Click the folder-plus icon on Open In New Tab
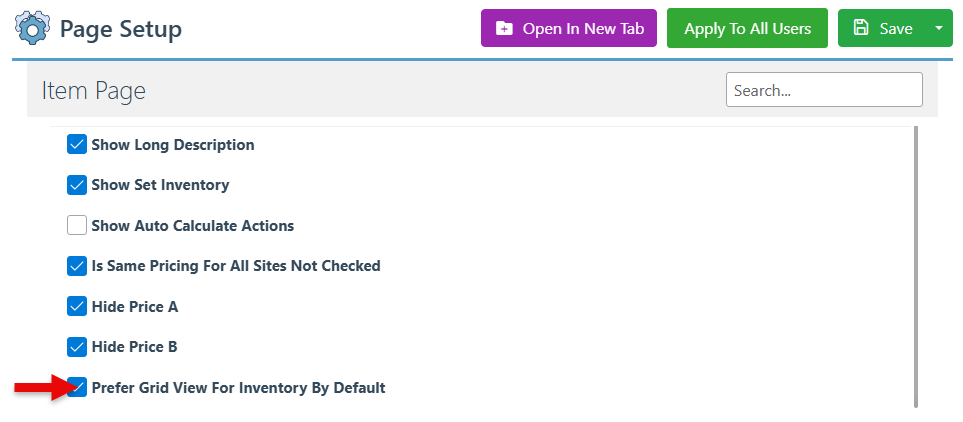Image resolution: width=963 pixels, height=422 pixels. [x=504, y=29]
